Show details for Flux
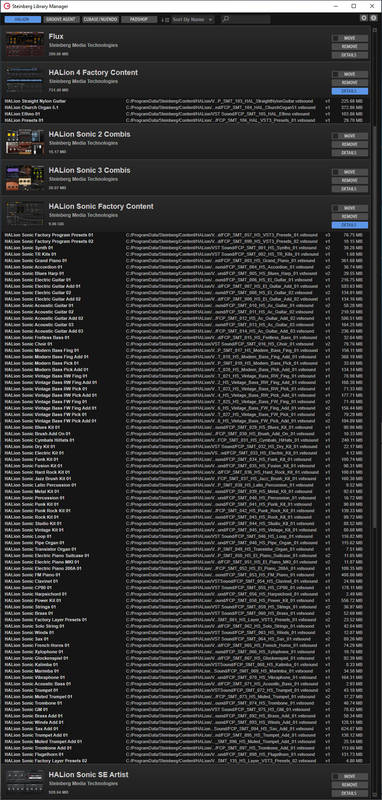Image resolution: width=382 pixels, height=800 pixels. click(350, 55)
